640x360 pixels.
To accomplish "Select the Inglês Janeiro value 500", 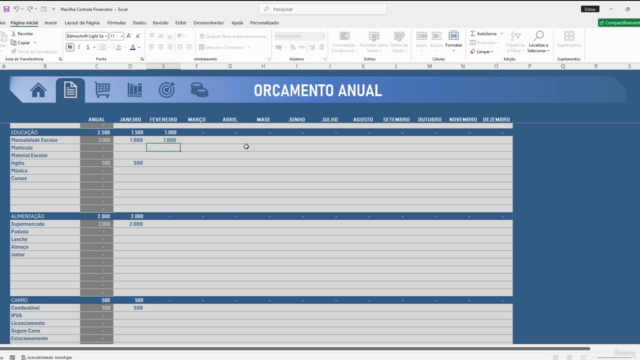I will tap(138, 163).
